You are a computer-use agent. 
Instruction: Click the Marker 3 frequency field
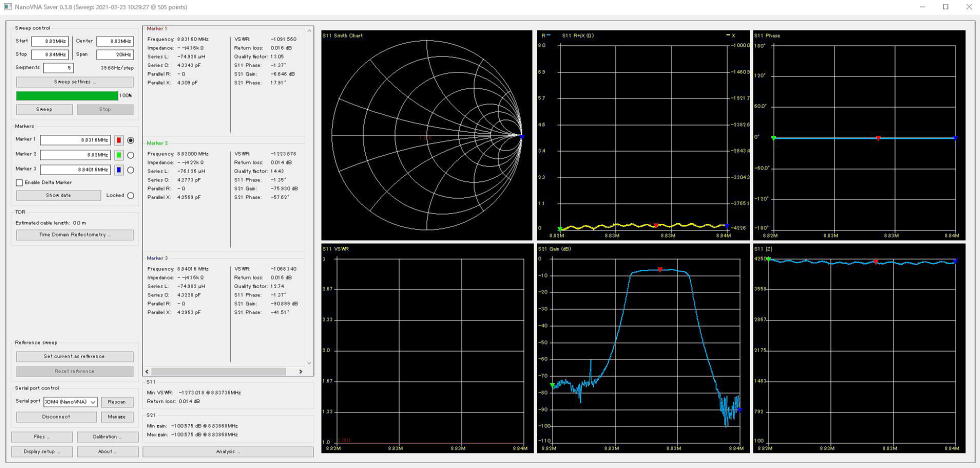pos(76,170)
